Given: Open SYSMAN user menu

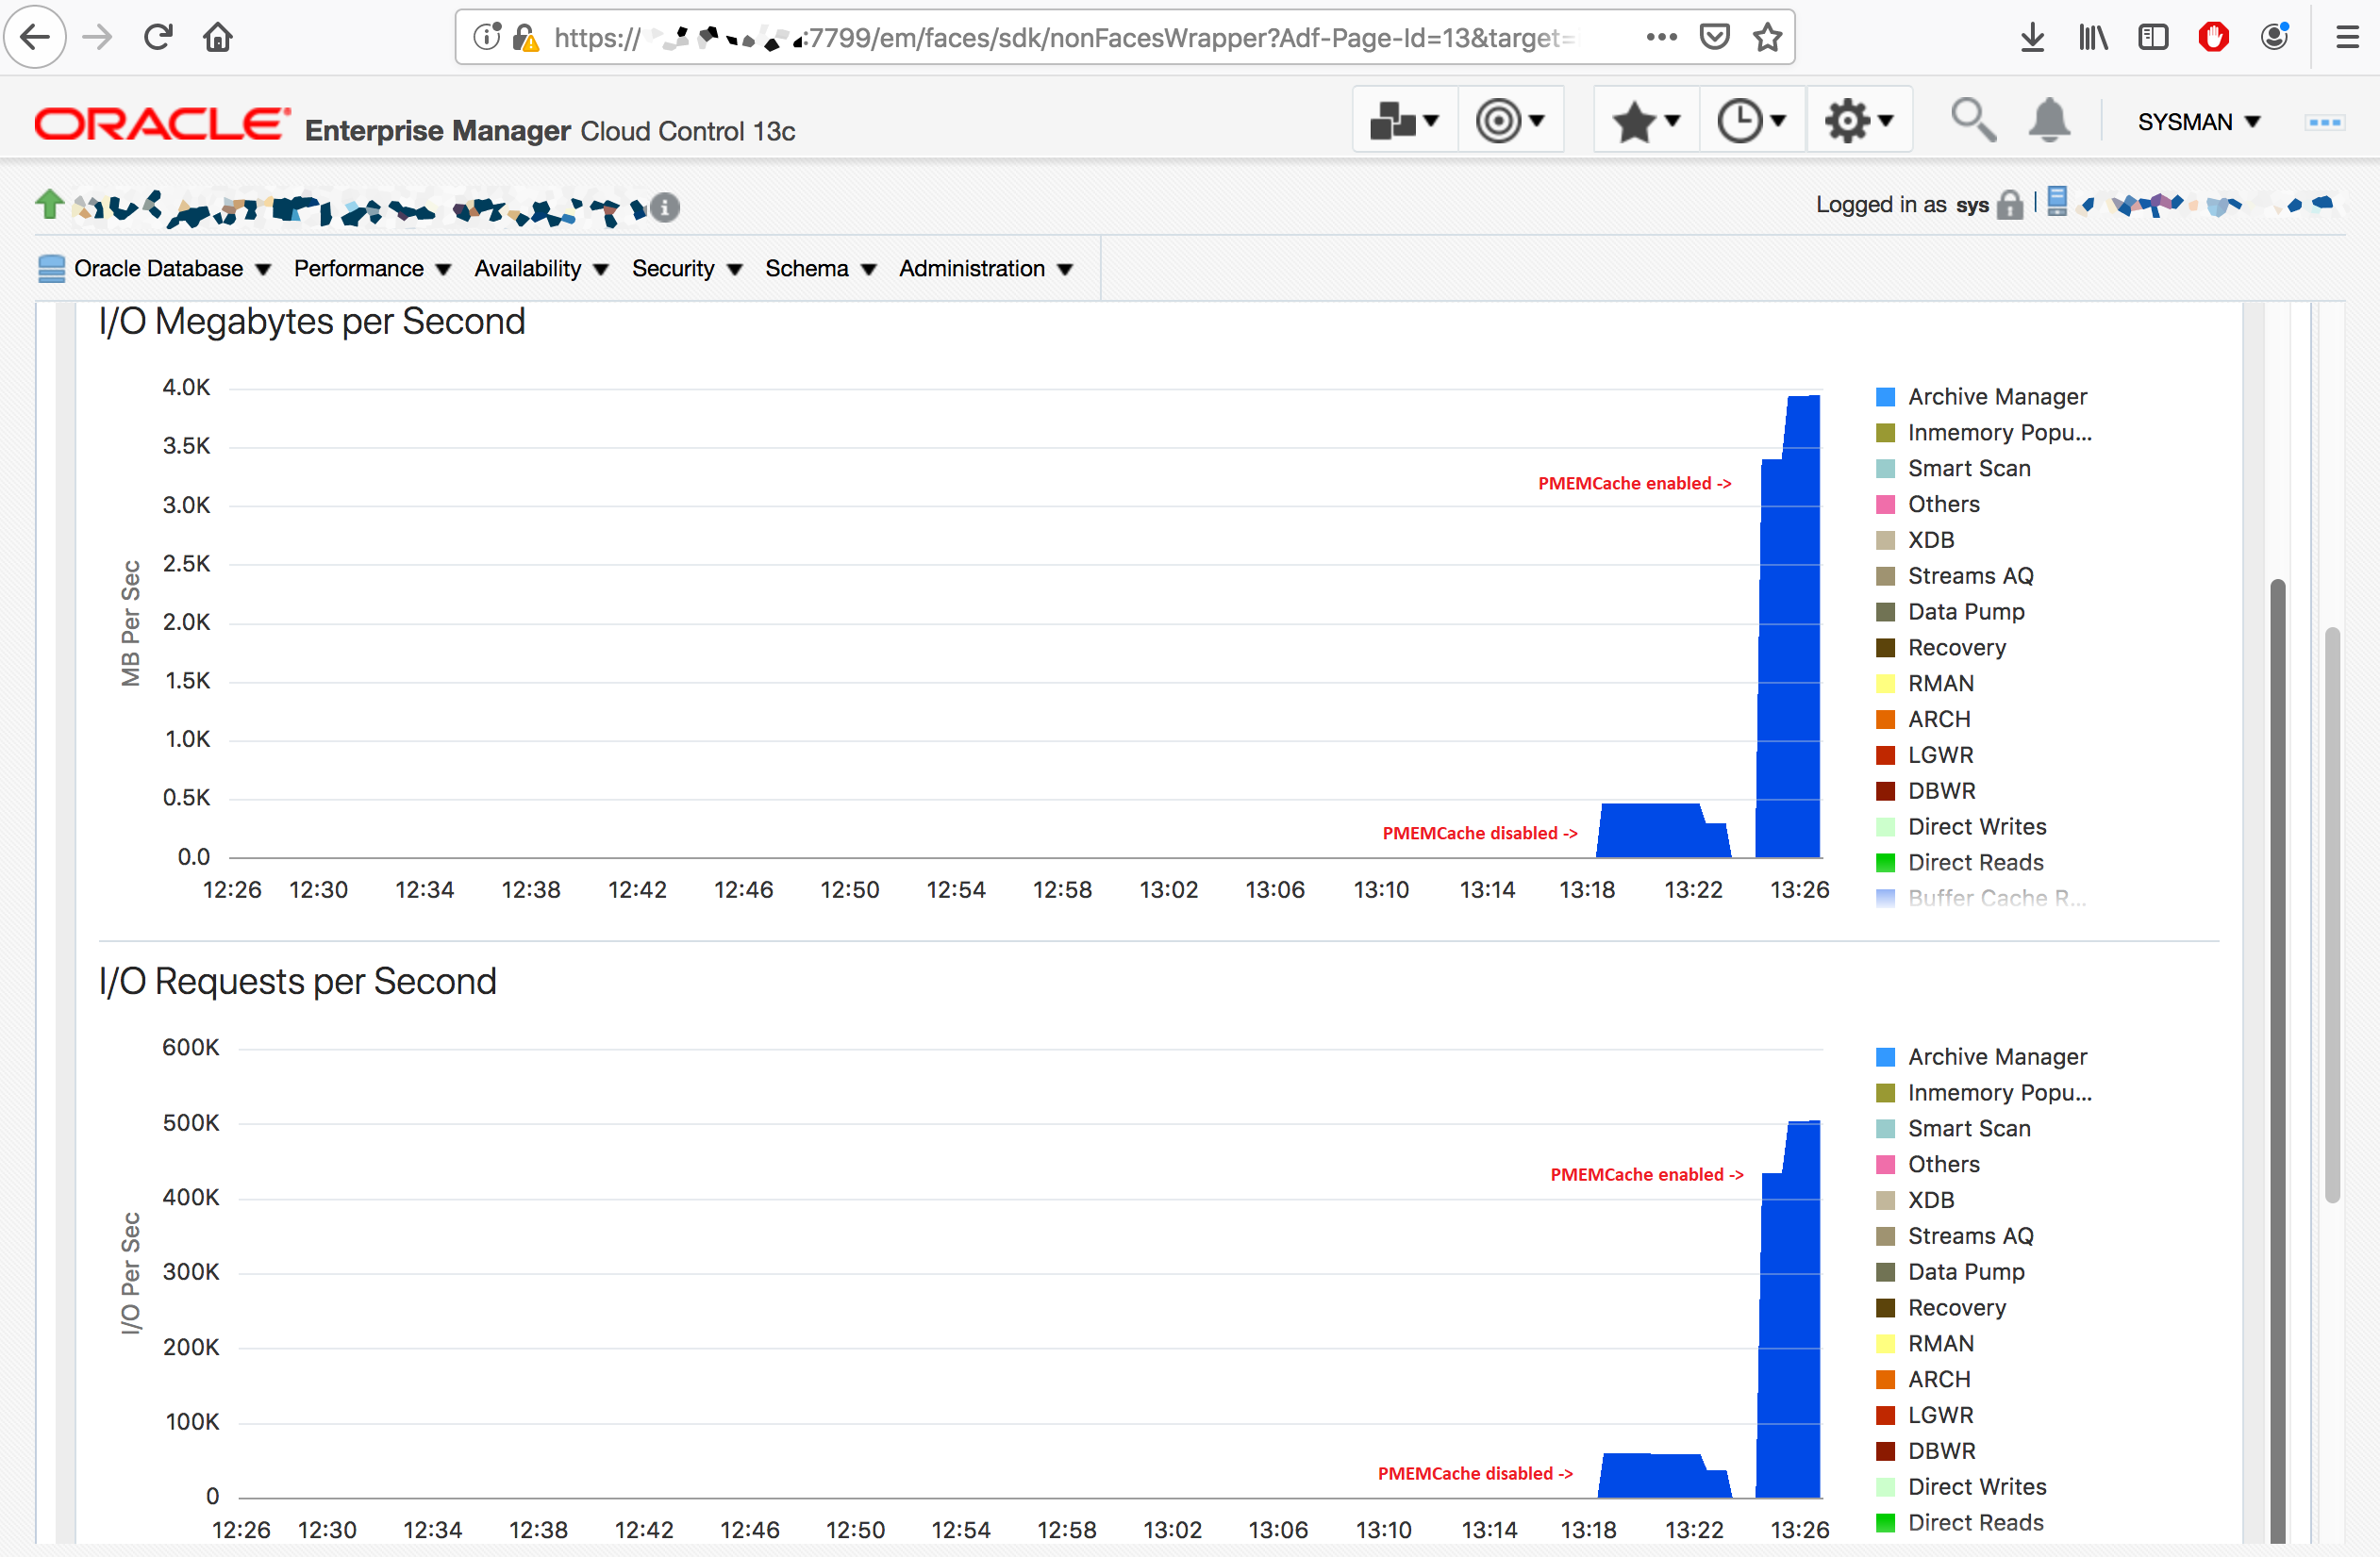Looking at the screenshot, I should coord(2199,122).
